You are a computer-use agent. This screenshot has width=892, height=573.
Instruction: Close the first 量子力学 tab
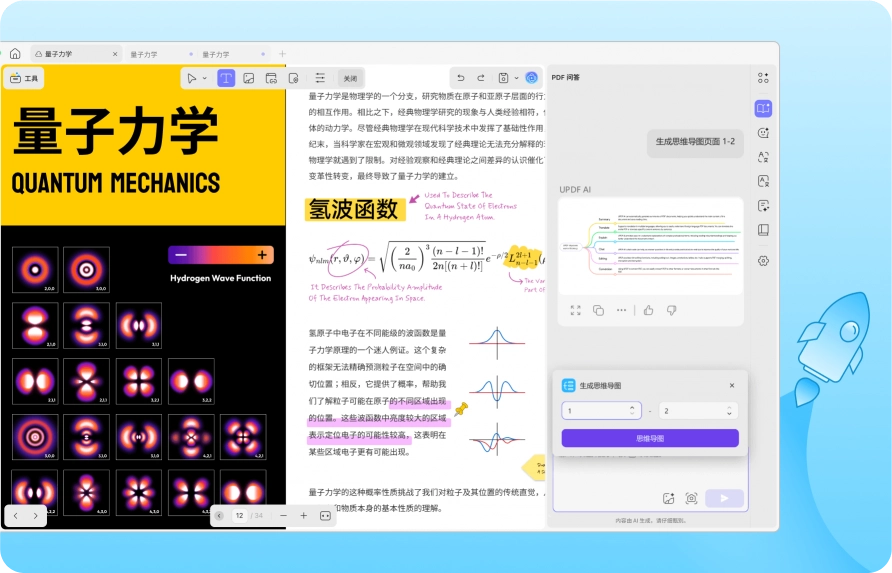[115, 54]
